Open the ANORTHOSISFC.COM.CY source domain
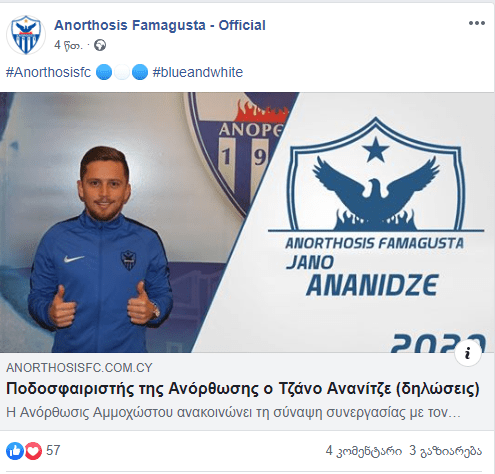Viewport: 495px width, 474px height. (x=79, y=368)
